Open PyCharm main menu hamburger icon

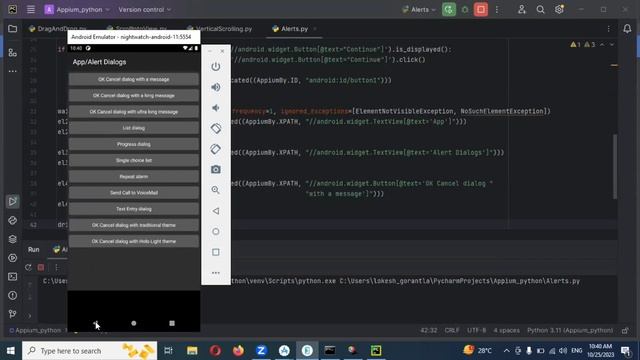click(31, 9)
